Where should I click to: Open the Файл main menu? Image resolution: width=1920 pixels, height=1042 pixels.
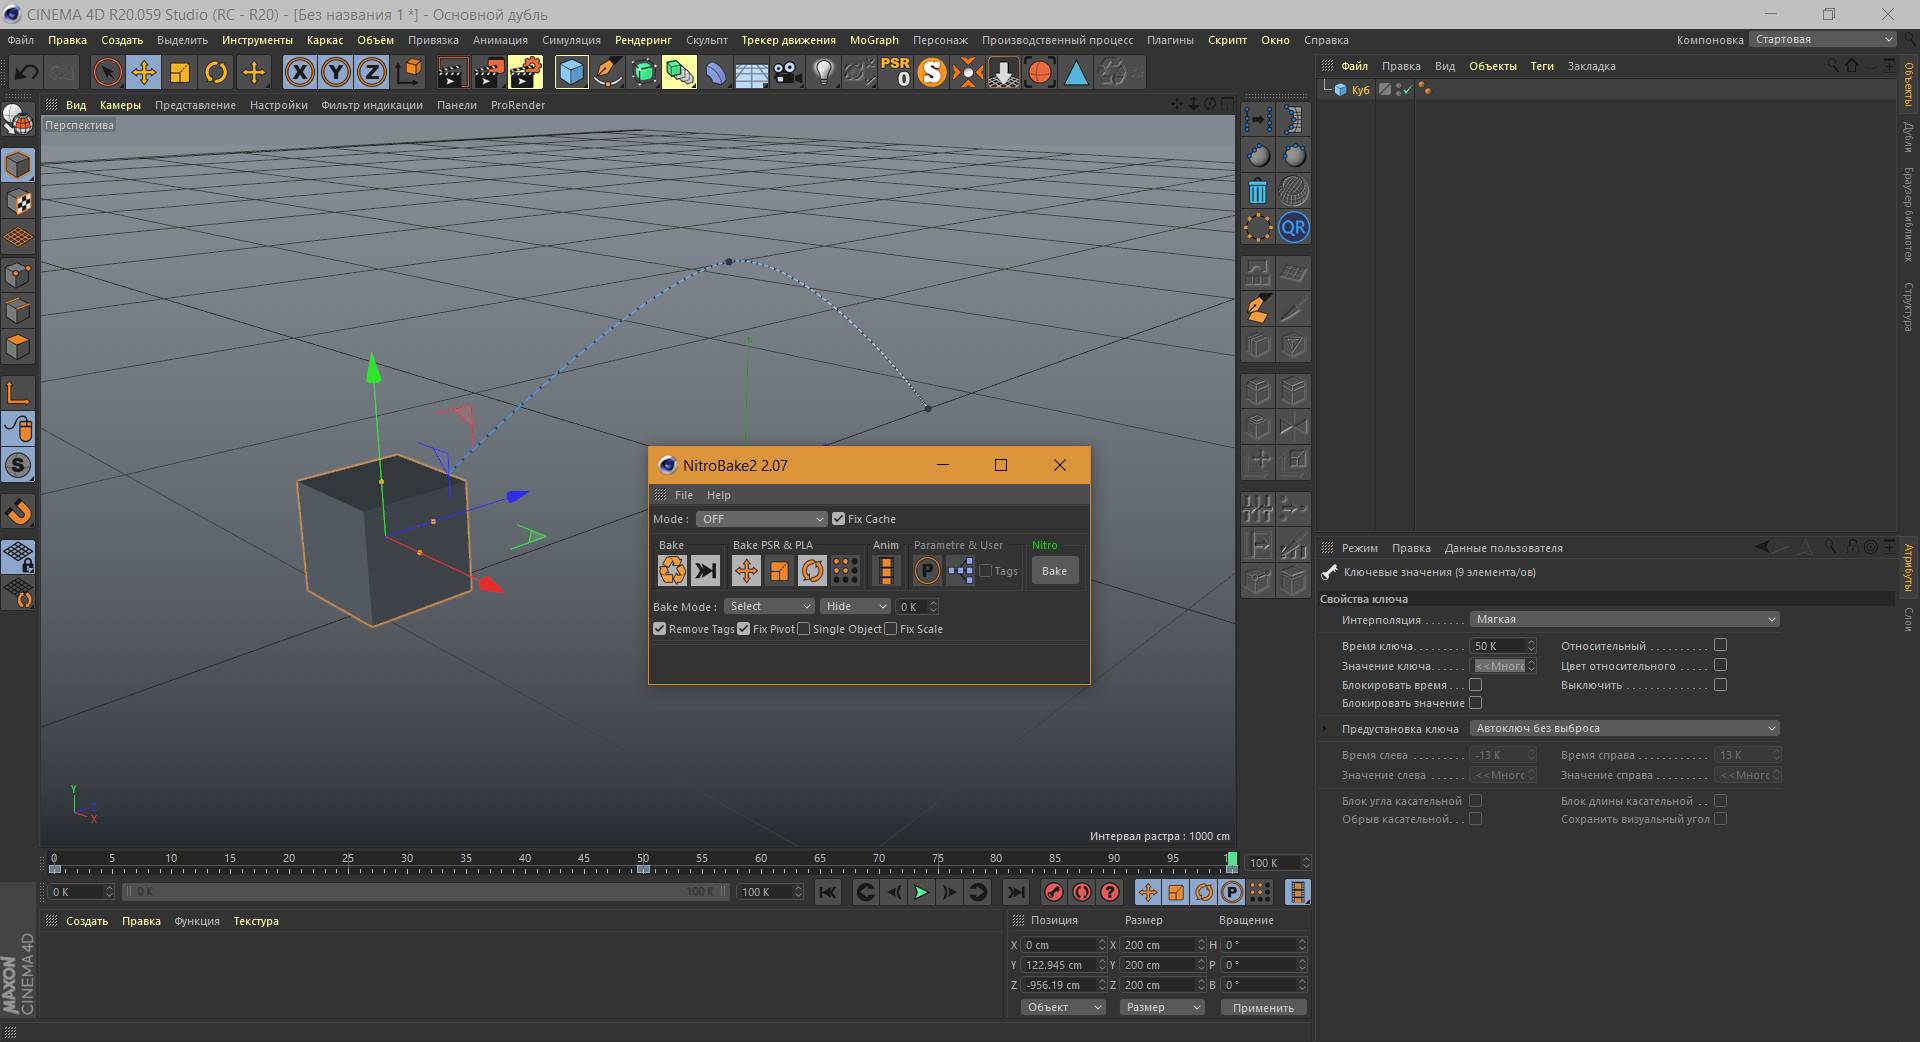tap(21, 40)
